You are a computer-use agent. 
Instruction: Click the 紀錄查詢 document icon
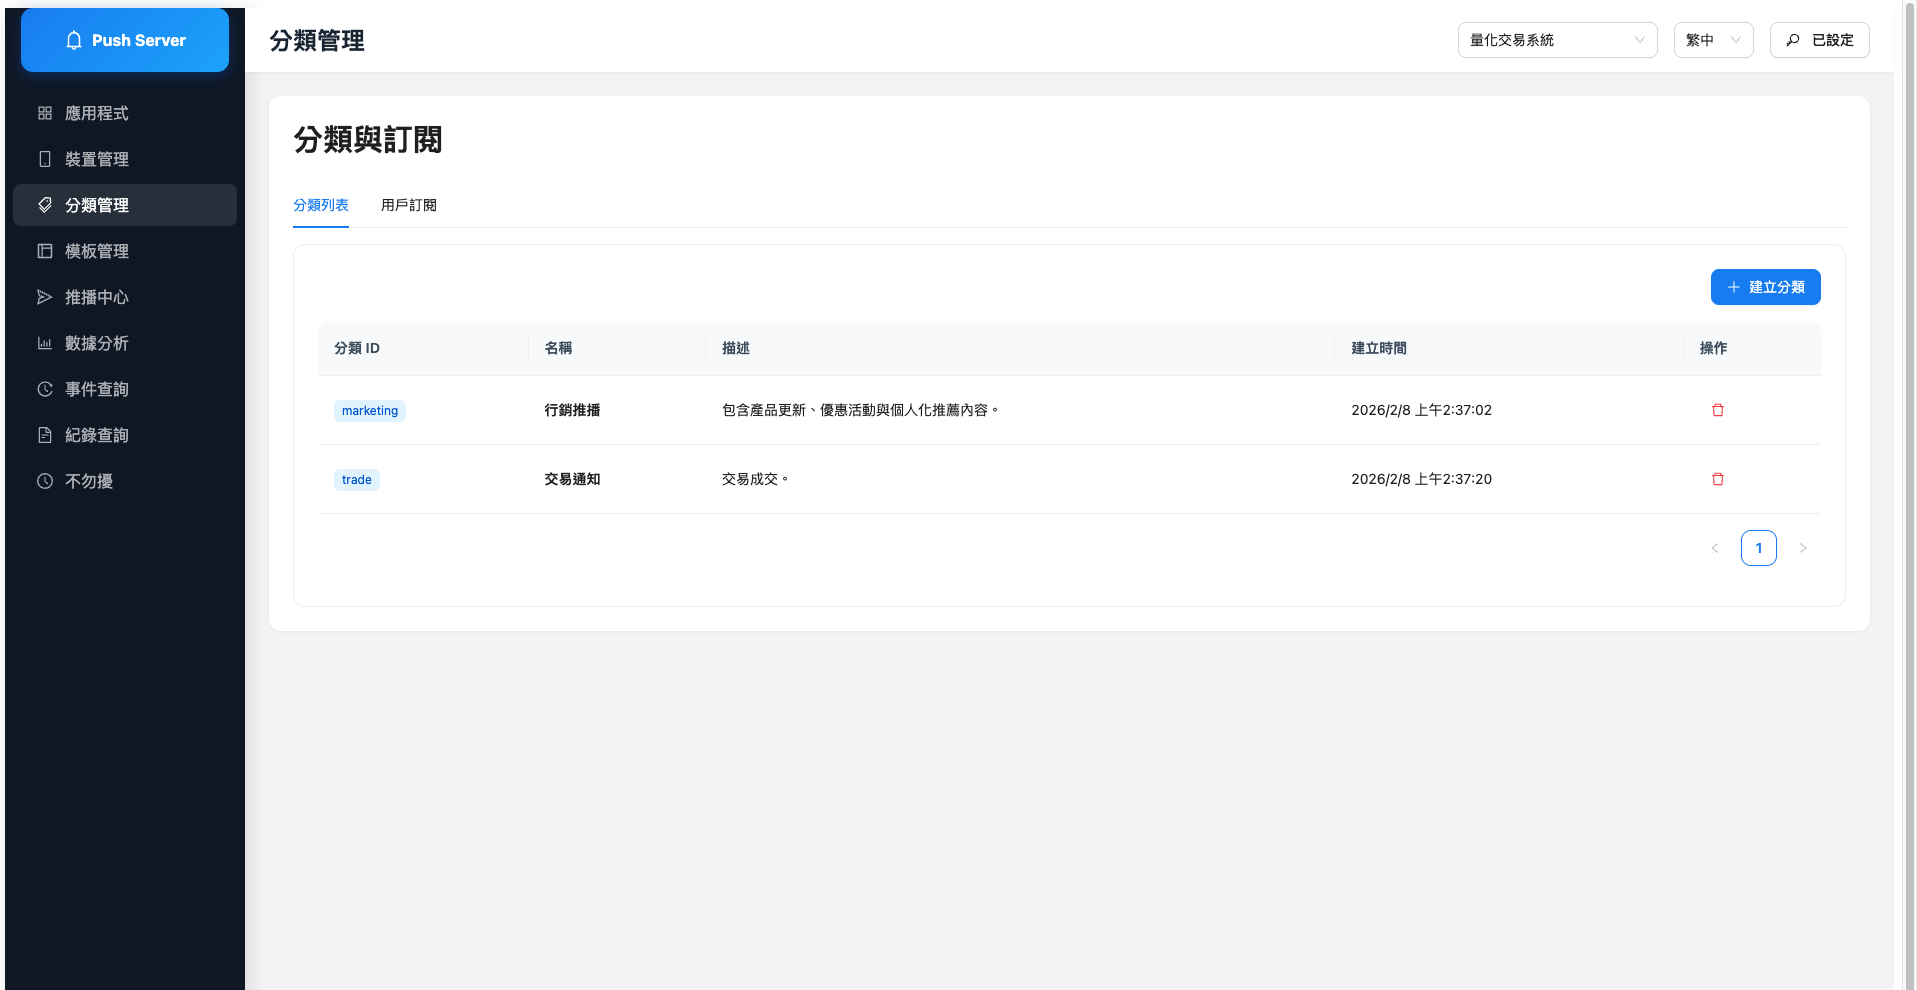45,435
